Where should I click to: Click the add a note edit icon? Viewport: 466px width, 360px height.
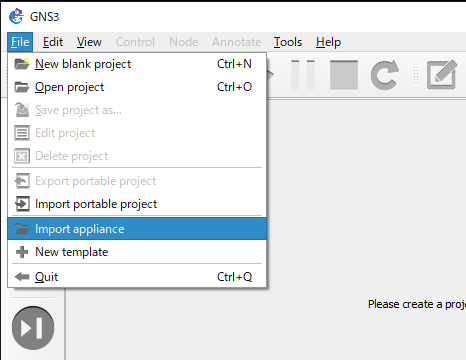(x=442, y=75)
